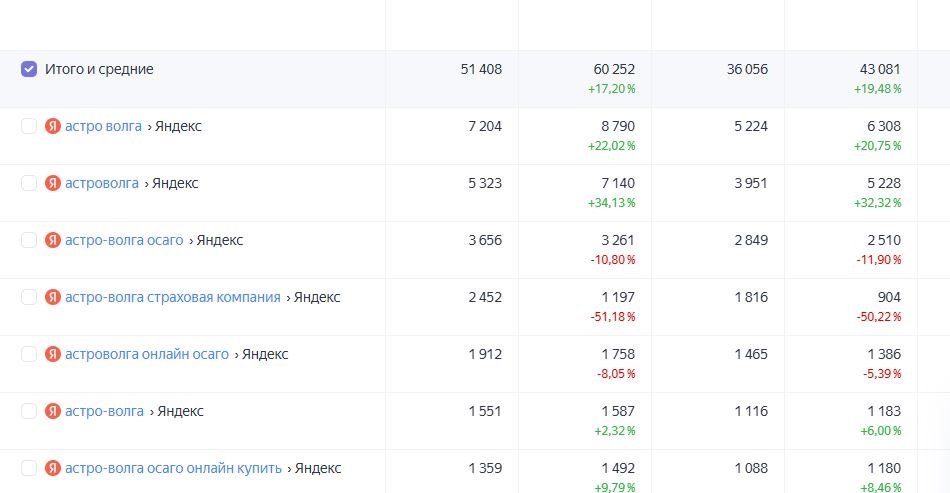Click total value 36 056

pos(747,69)
